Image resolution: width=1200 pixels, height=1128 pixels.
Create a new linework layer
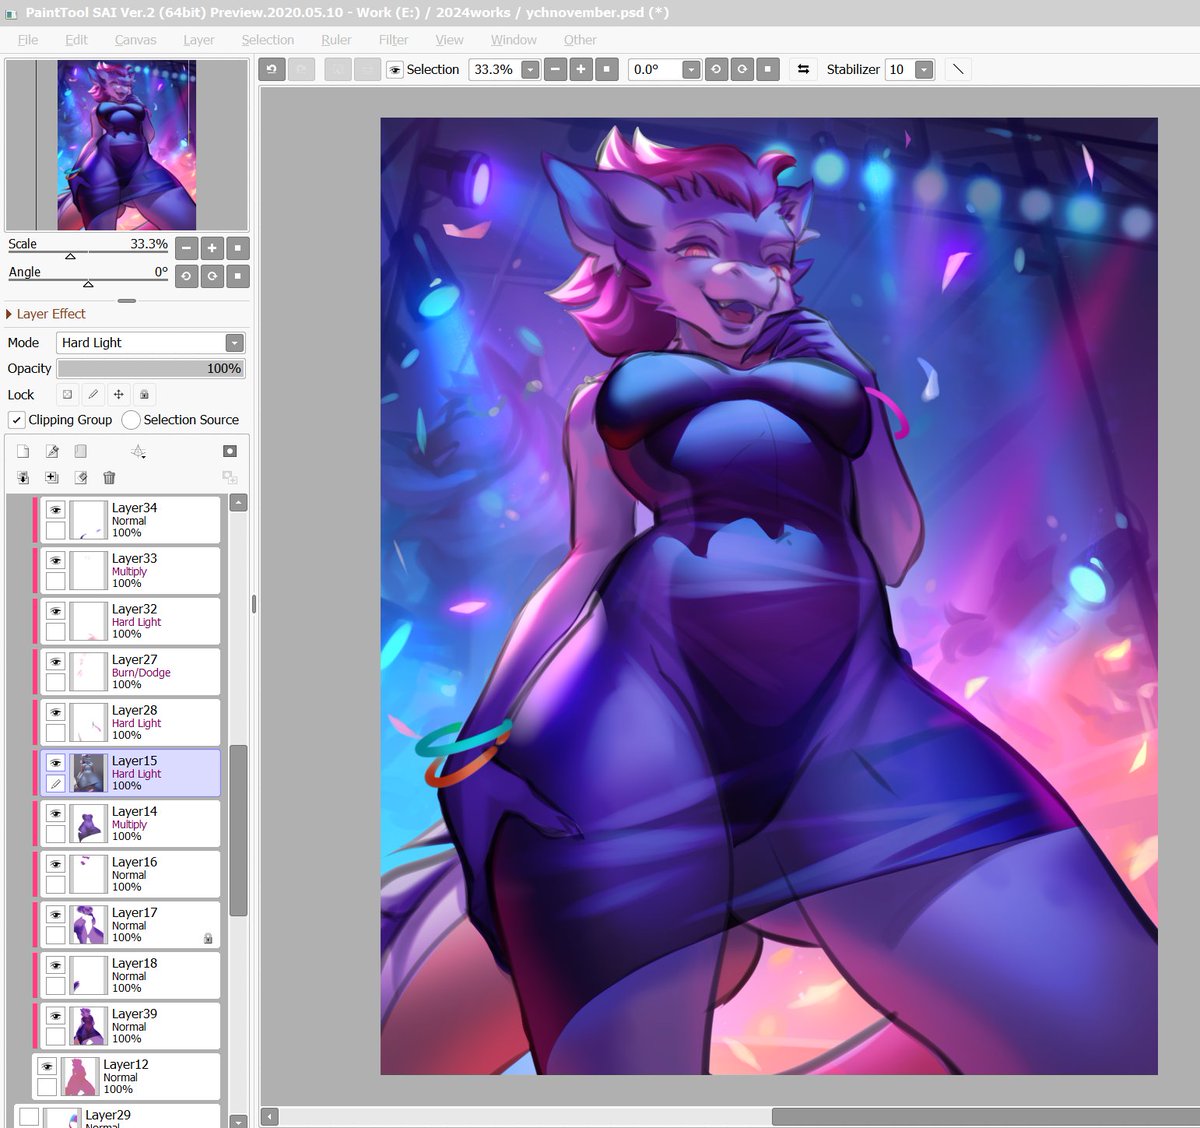tap(52, 451)
